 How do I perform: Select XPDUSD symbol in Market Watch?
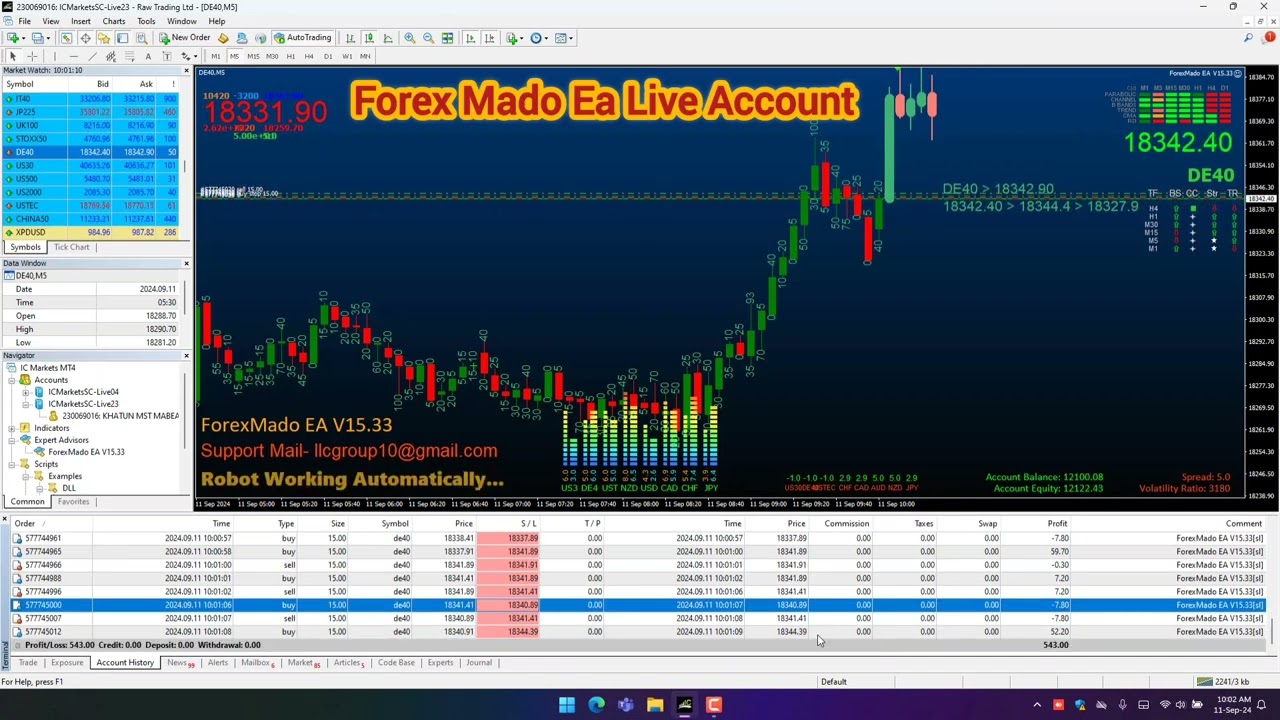coord(90,232)
